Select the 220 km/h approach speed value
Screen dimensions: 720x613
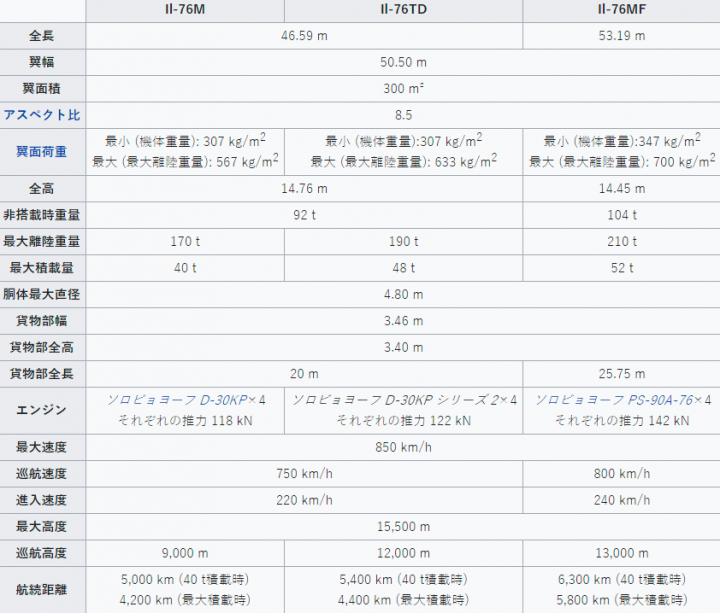click(x=304, y=500)
